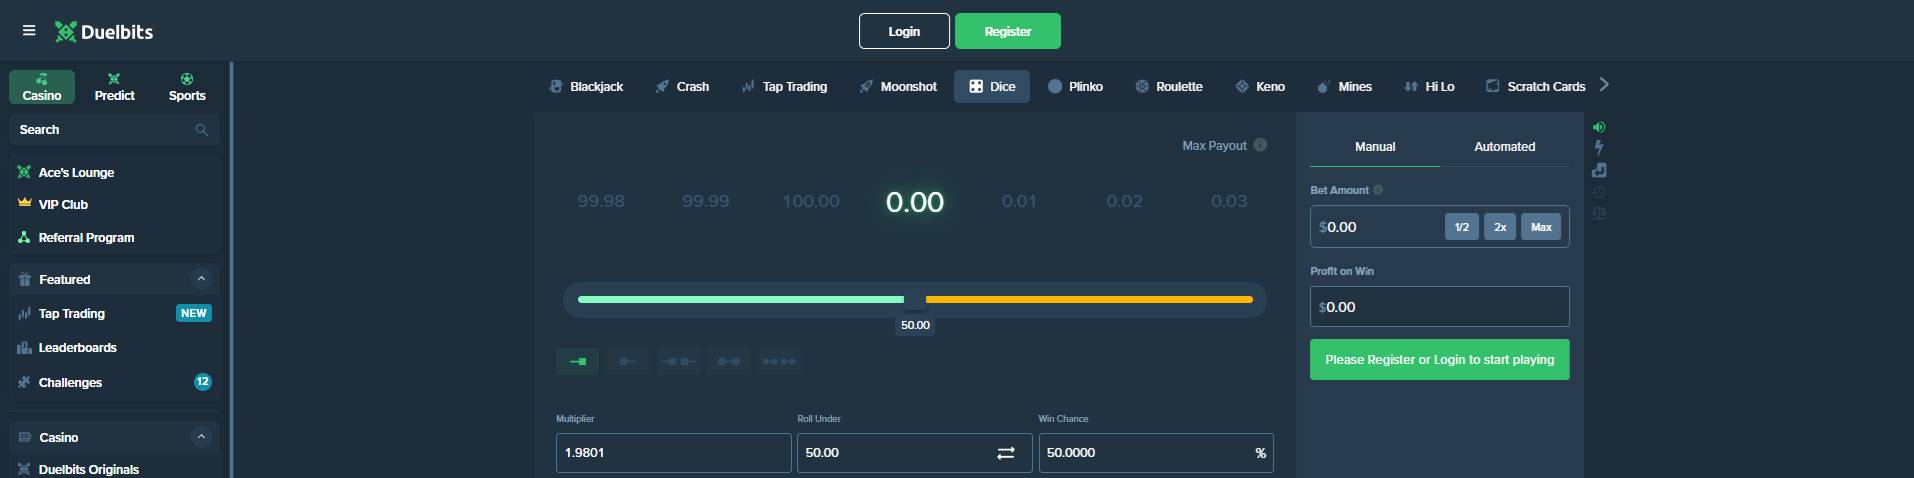This screenshot has height=478, width=1914.
Task: Select the two-range slider mode
Action: click(x=779, y=361)
